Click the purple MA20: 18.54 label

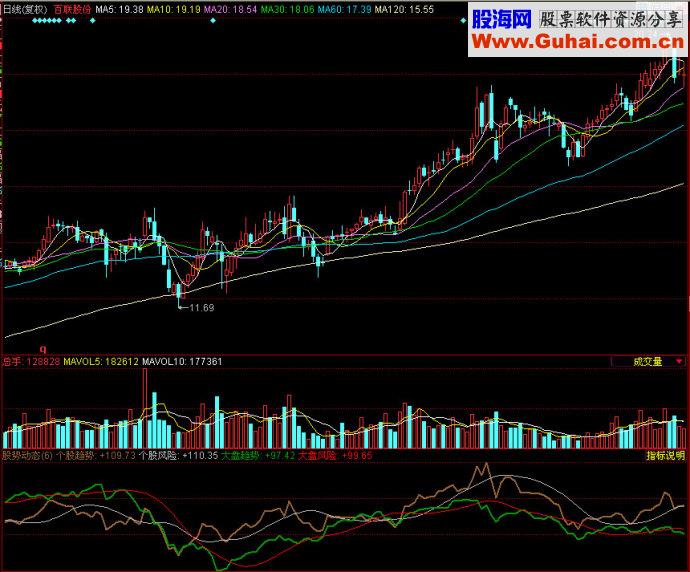(x=230, y=9)
